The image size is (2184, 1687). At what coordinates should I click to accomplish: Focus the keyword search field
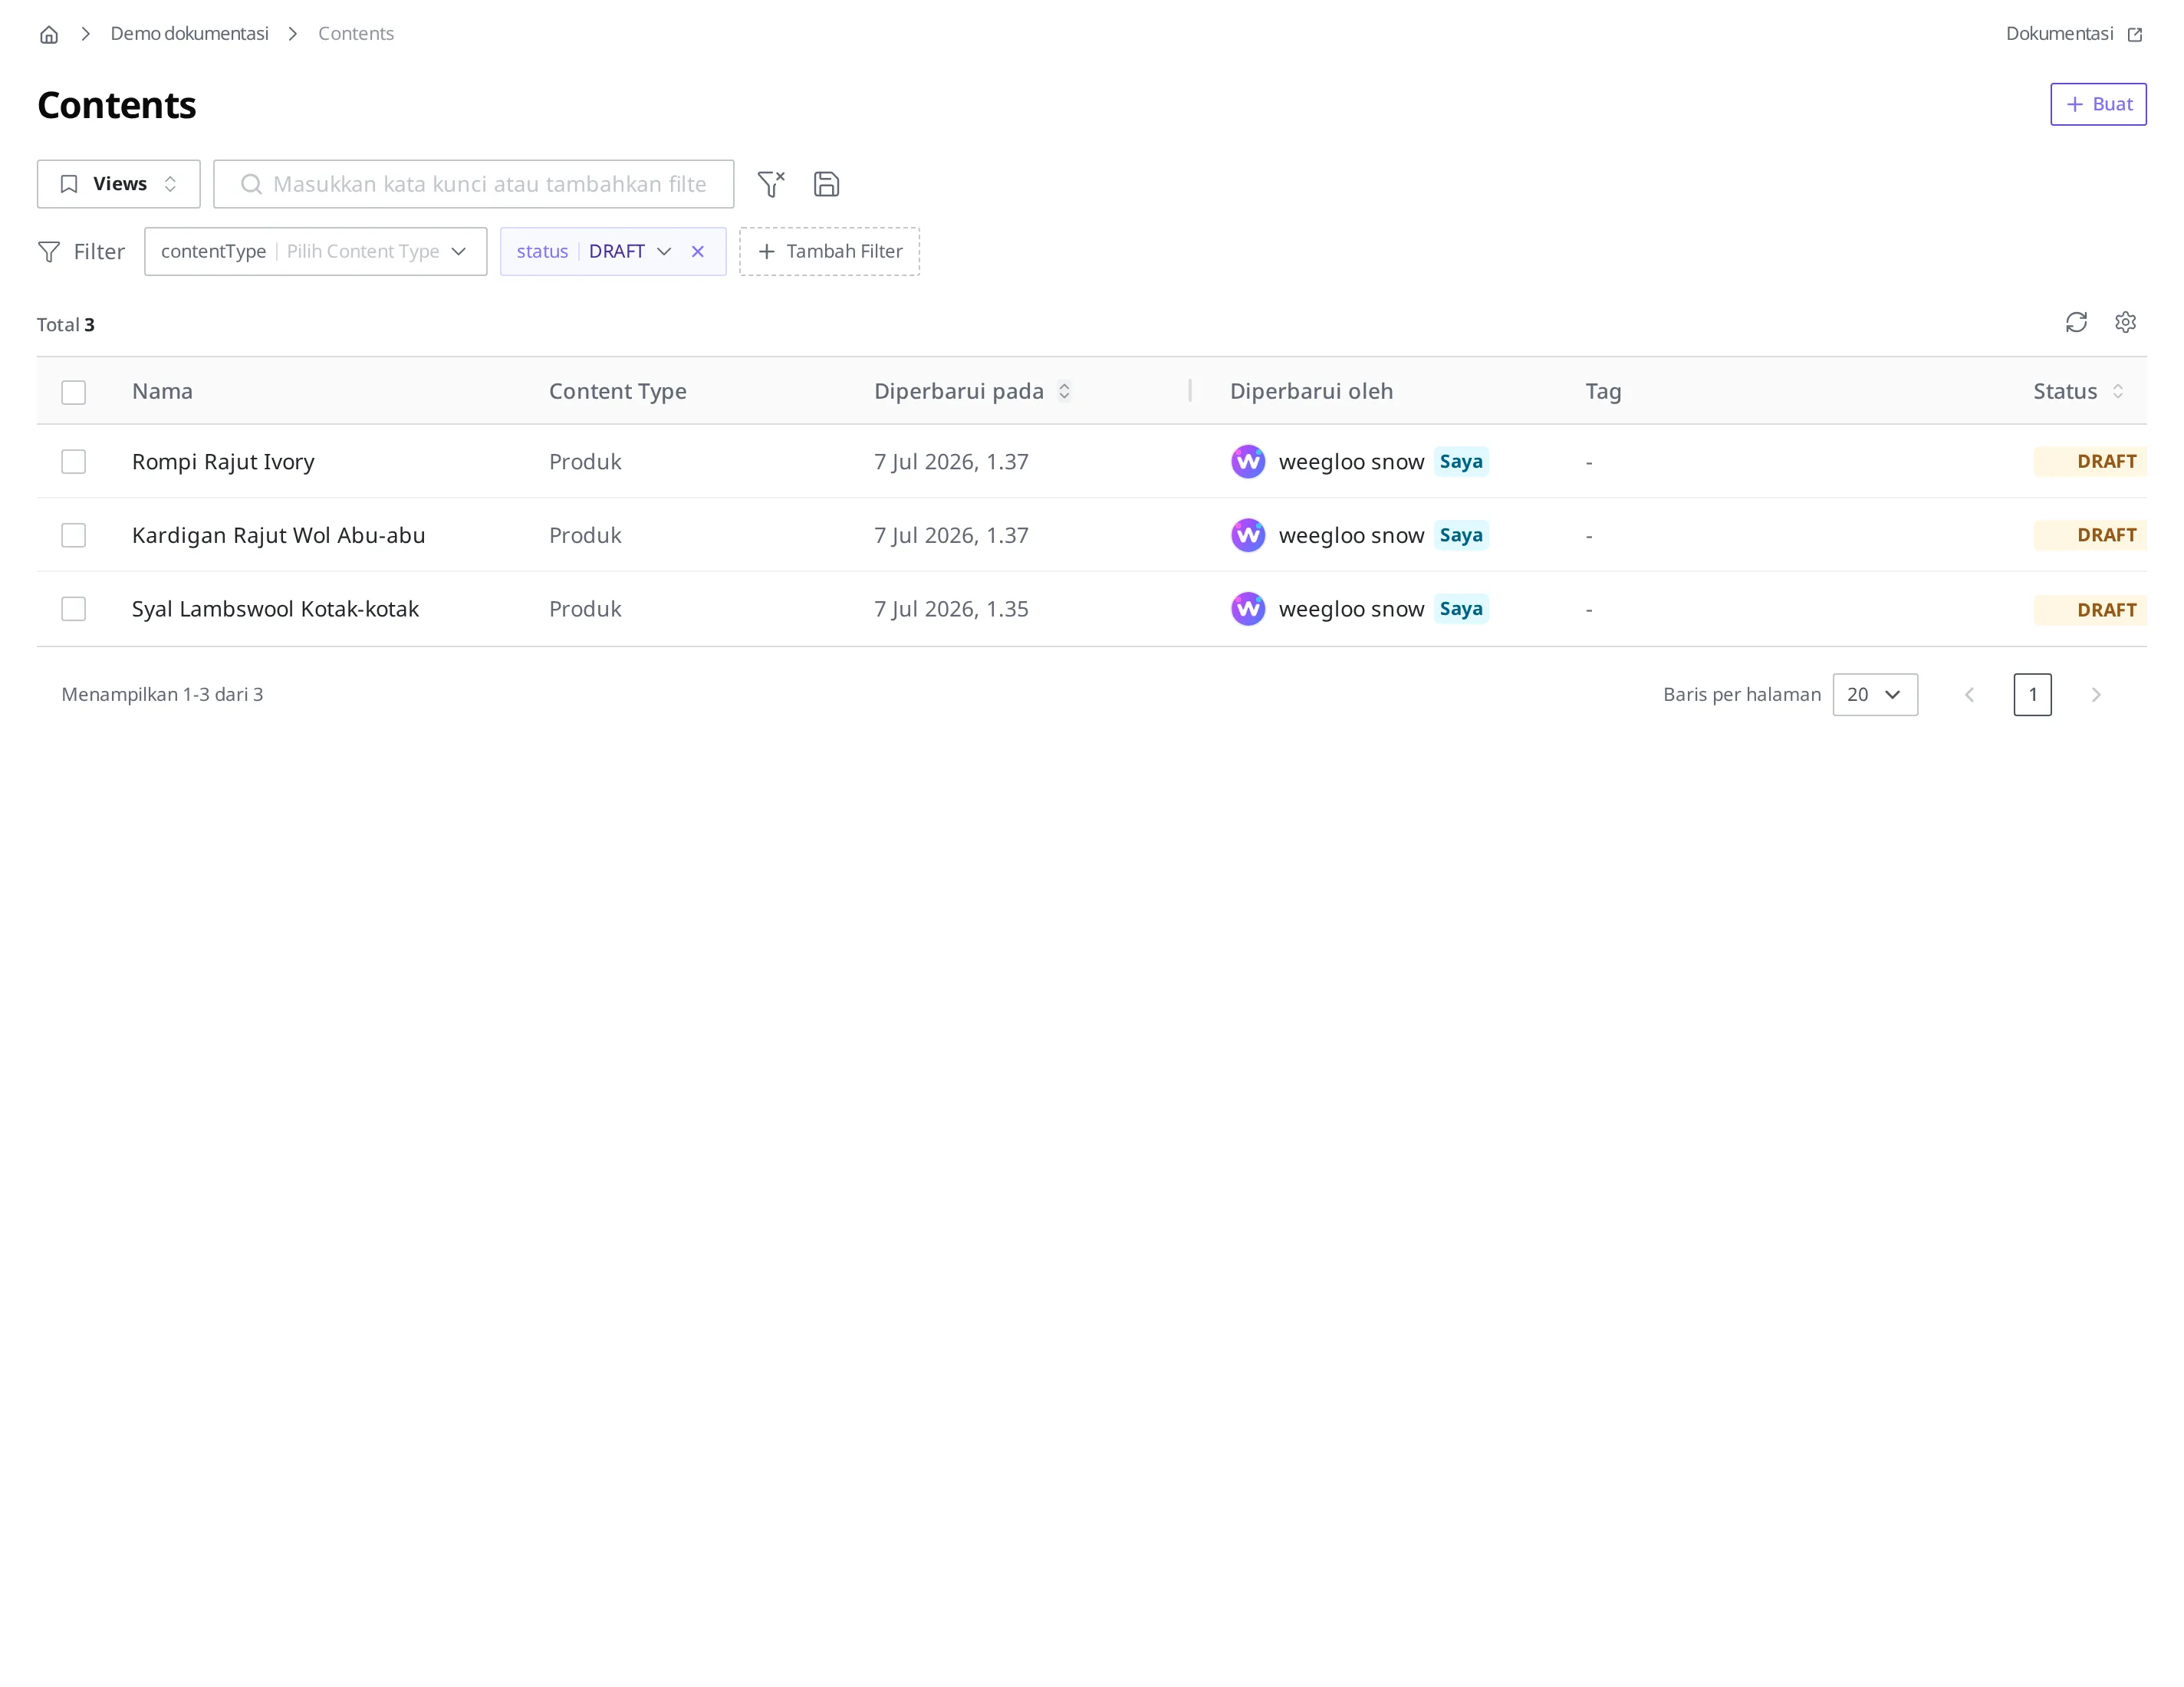click(473, 184)
